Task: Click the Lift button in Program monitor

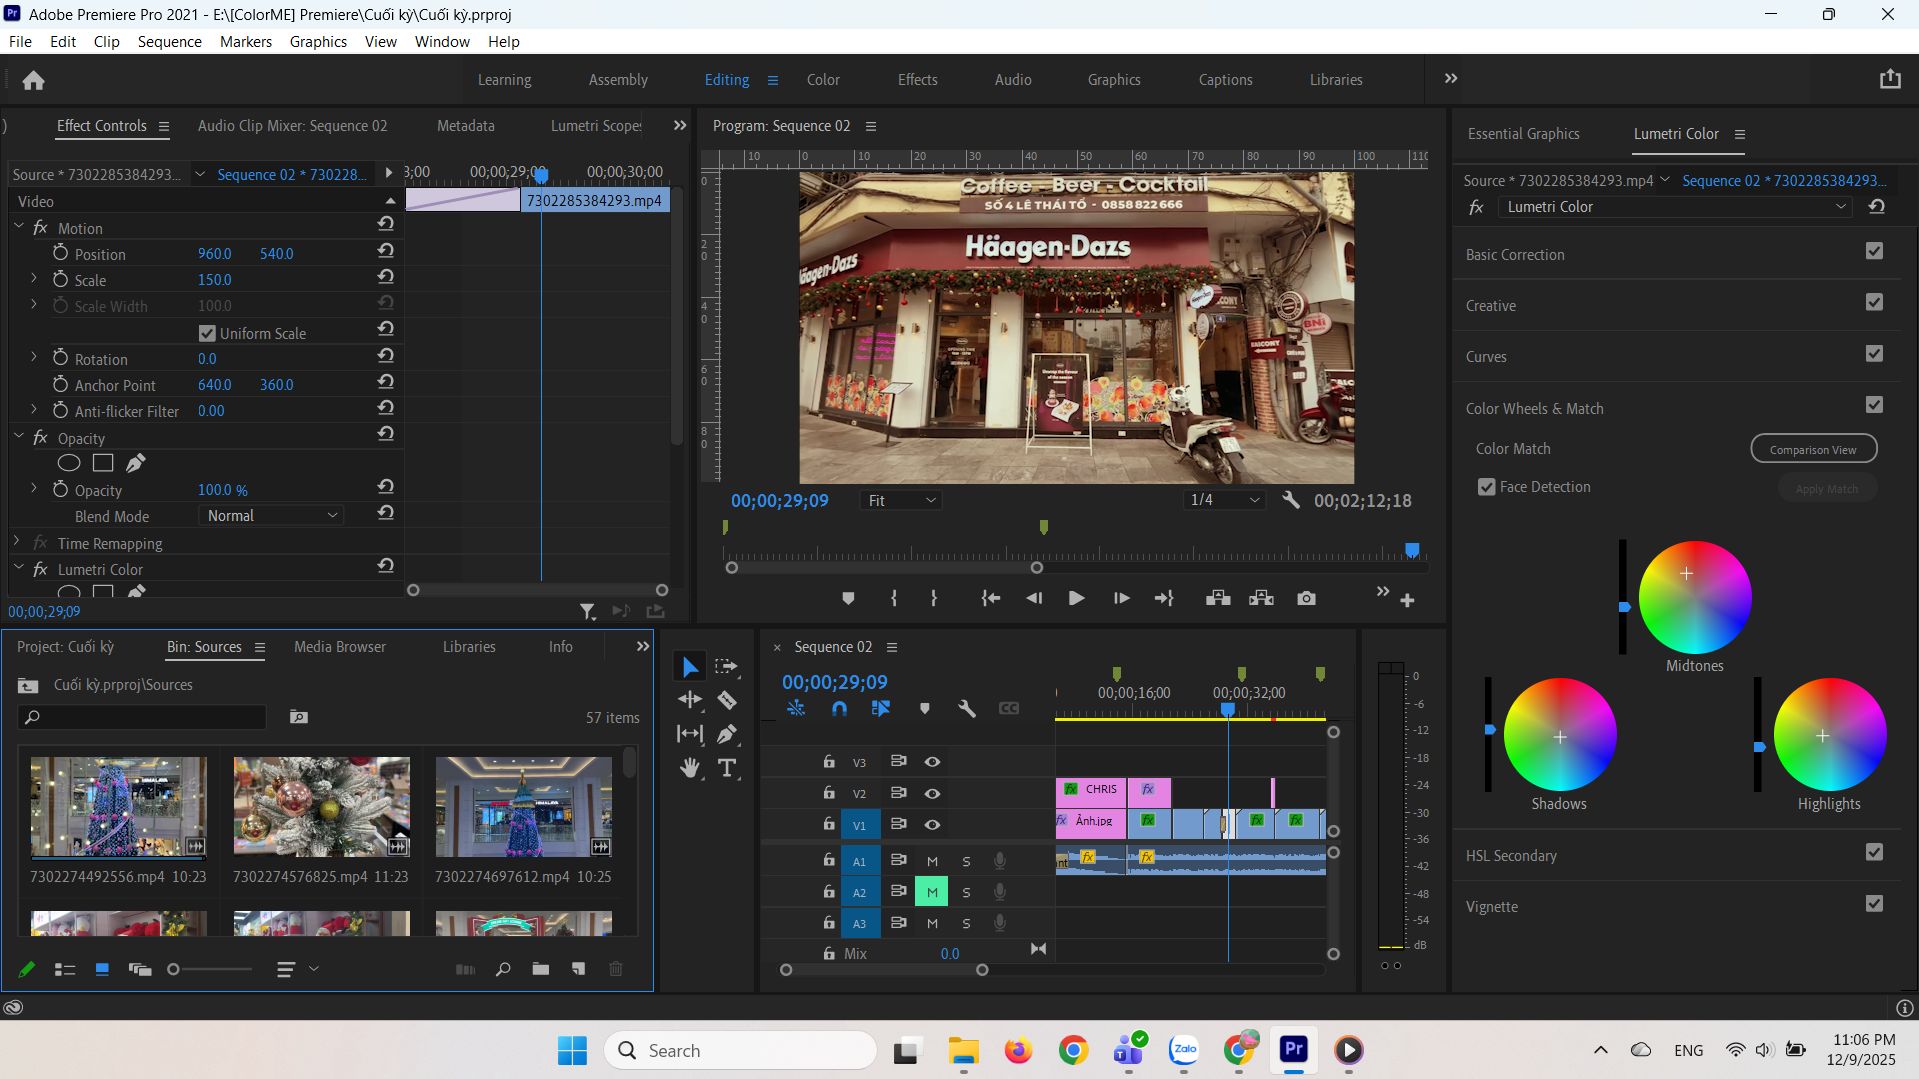Action: click(1218, 598)
